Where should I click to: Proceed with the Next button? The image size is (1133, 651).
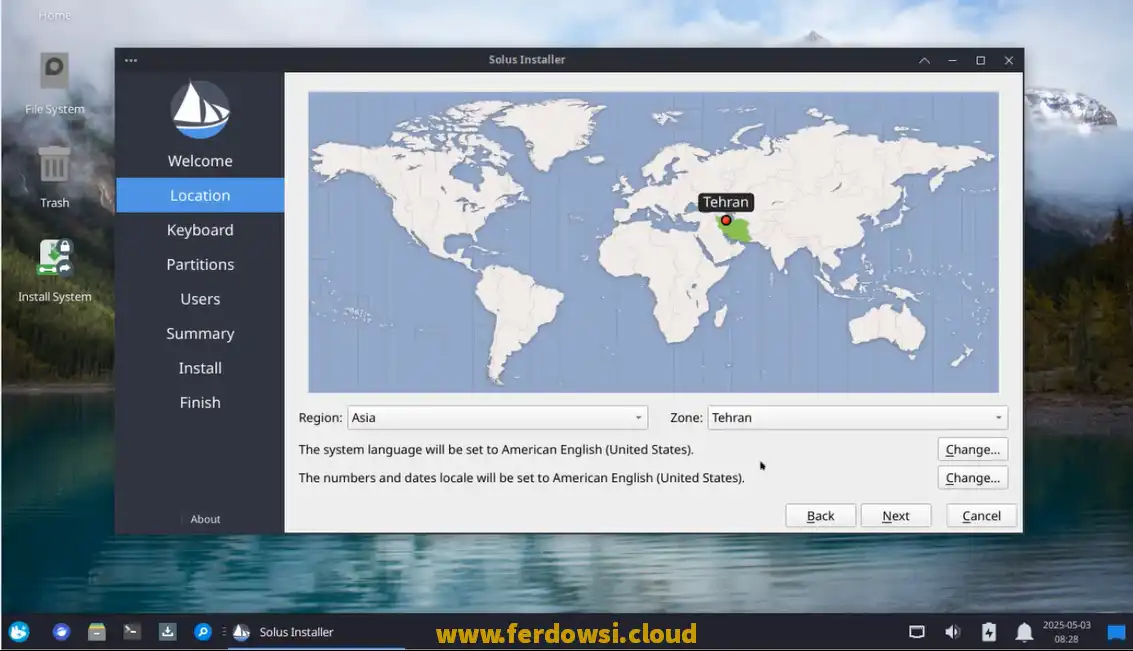(x=895, y=516)
